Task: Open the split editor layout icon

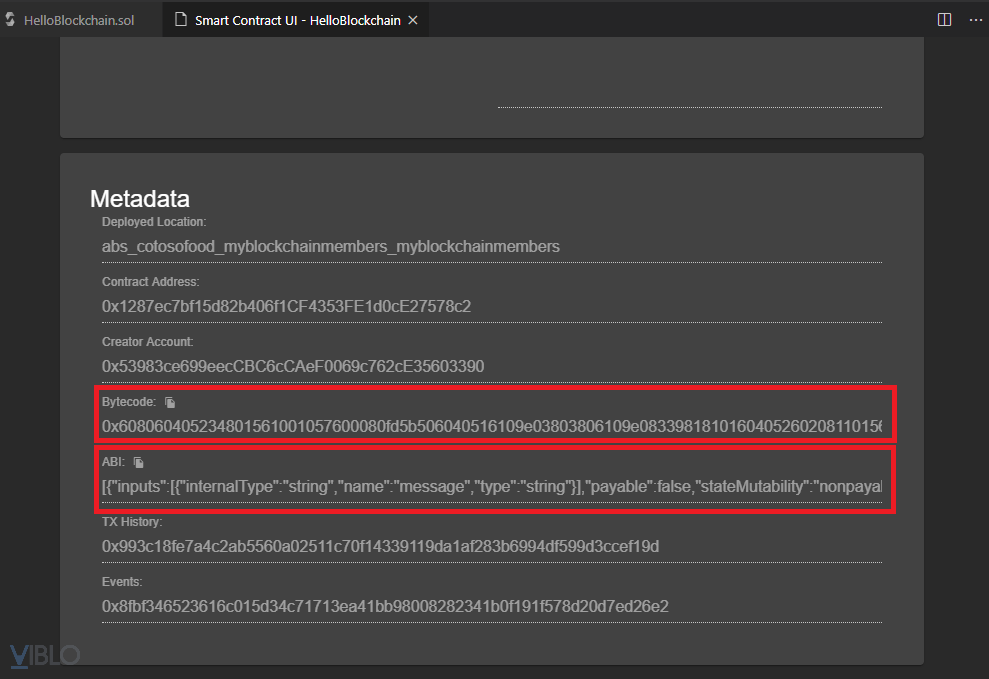Action: click(x=944, y=20)
